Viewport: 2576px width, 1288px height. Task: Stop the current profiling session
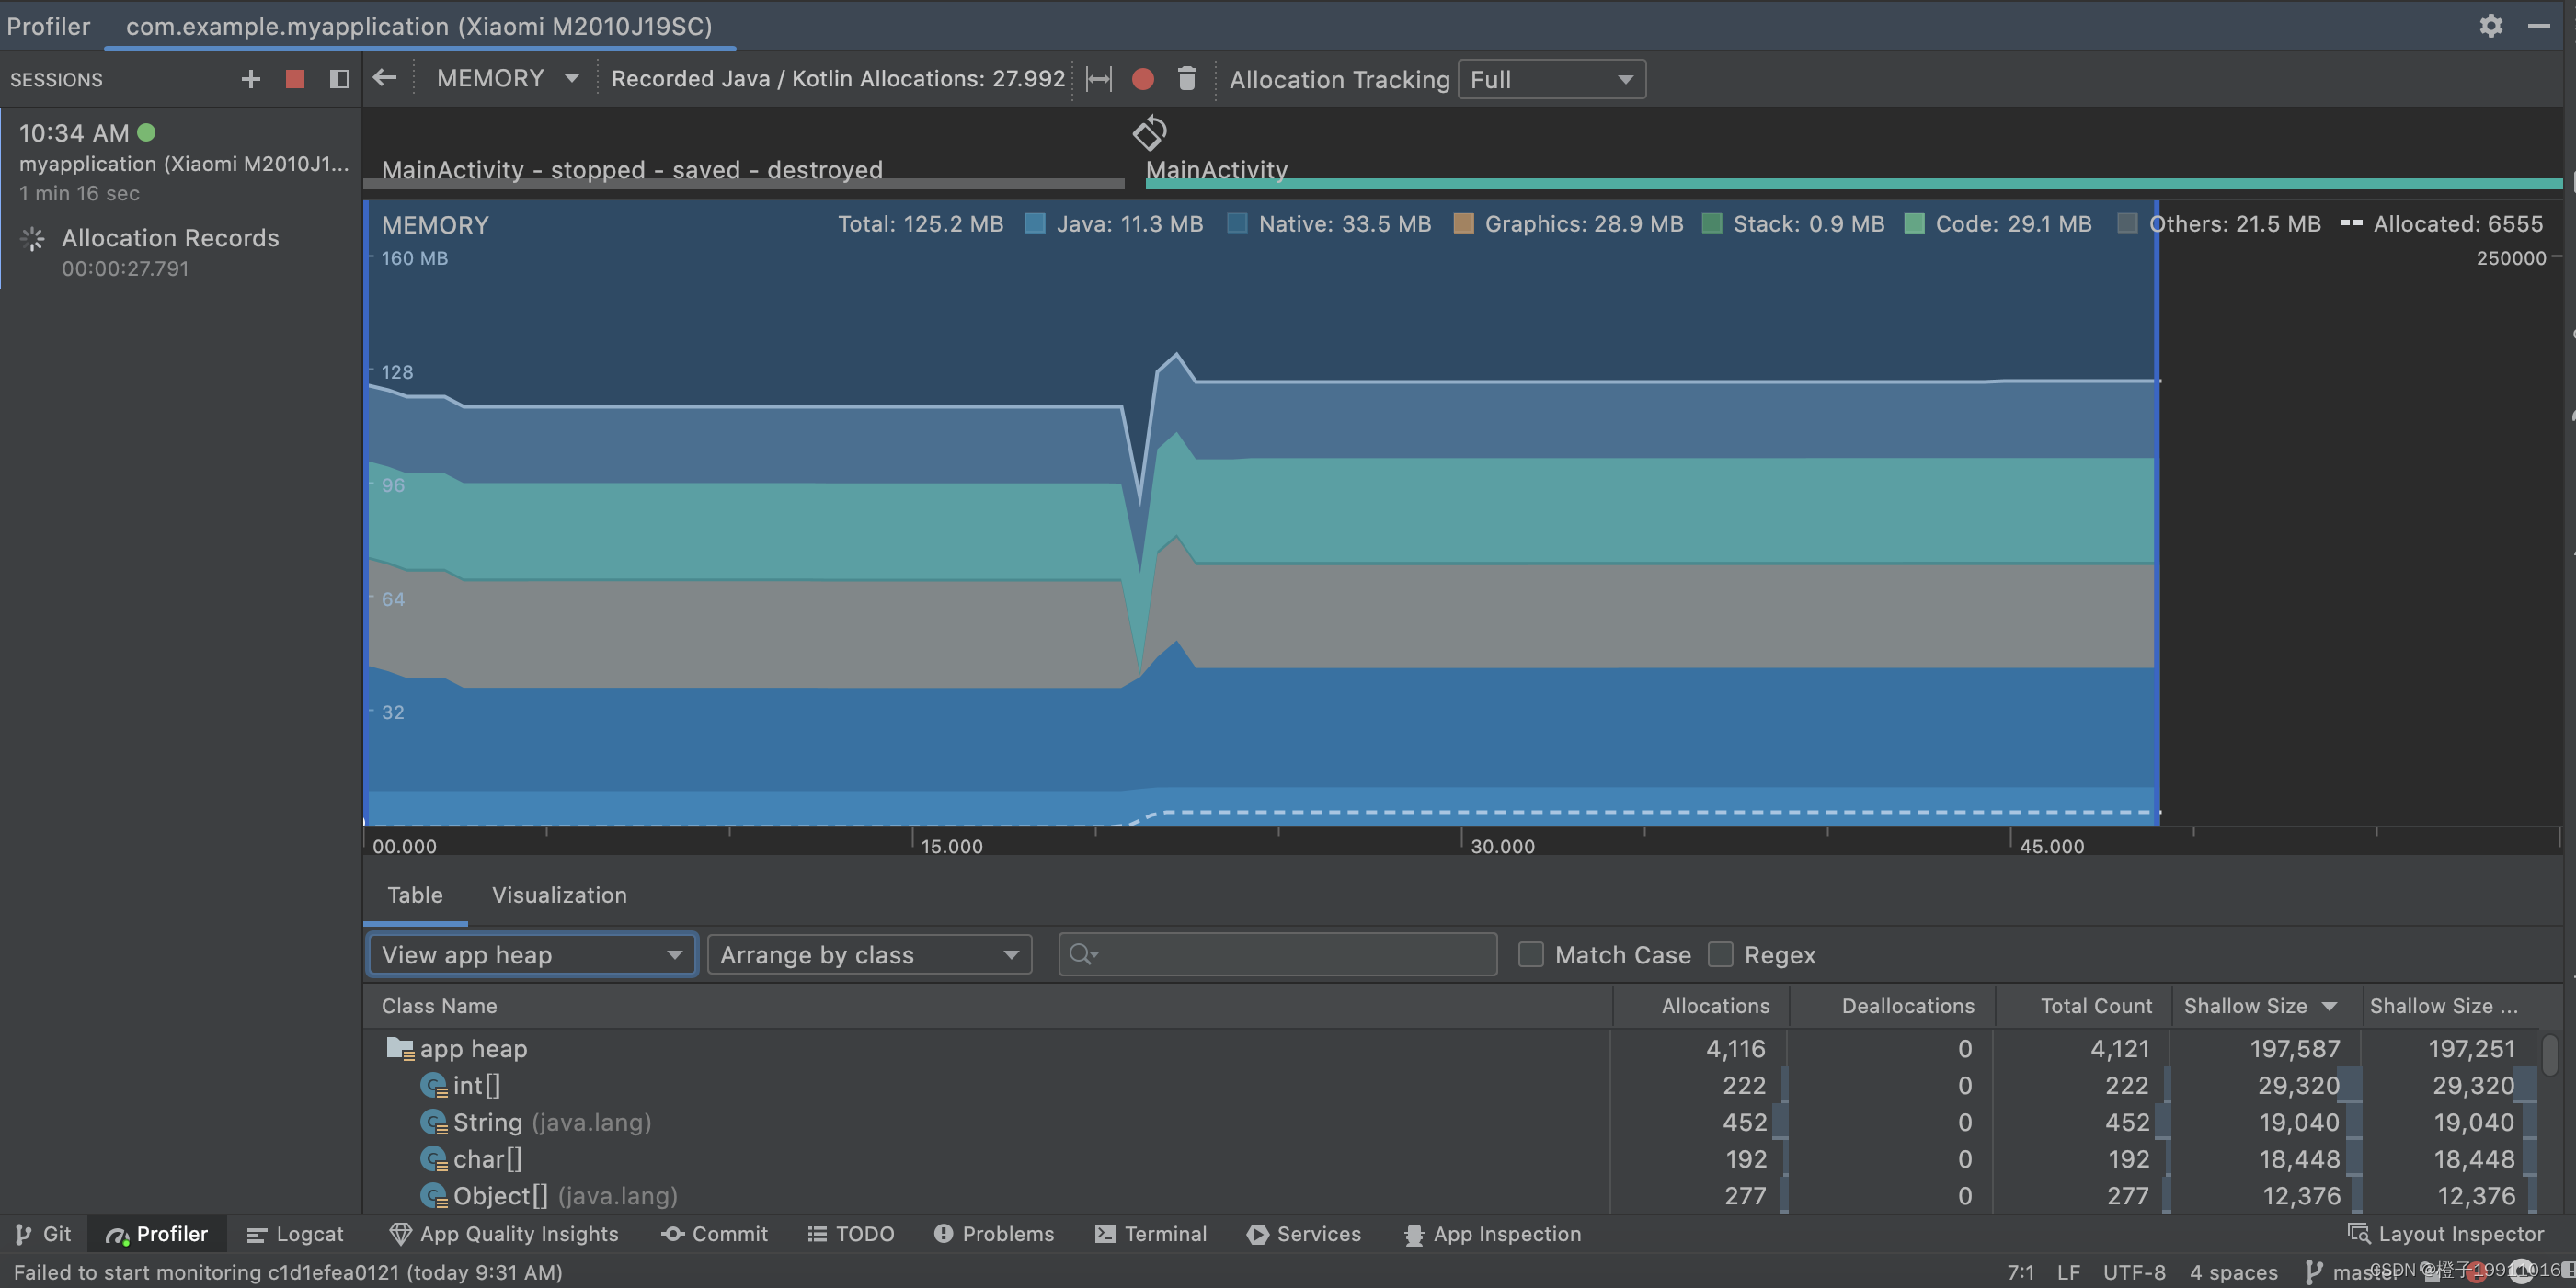294,79
